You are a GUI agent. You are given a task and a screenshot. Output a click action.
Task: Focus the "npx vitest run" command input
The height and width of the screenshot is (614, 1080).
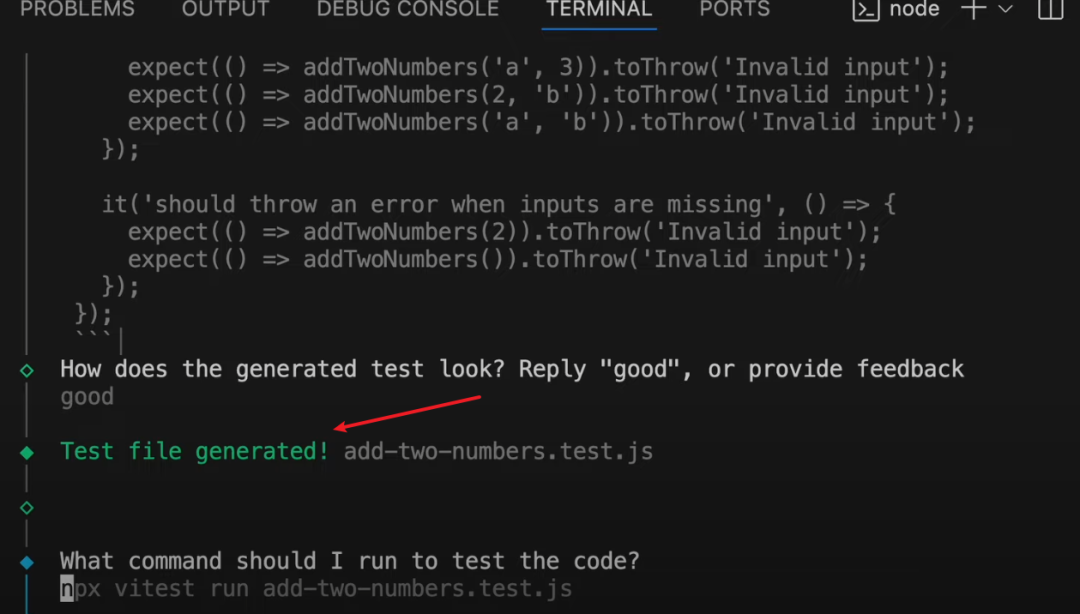pos(316,588)
